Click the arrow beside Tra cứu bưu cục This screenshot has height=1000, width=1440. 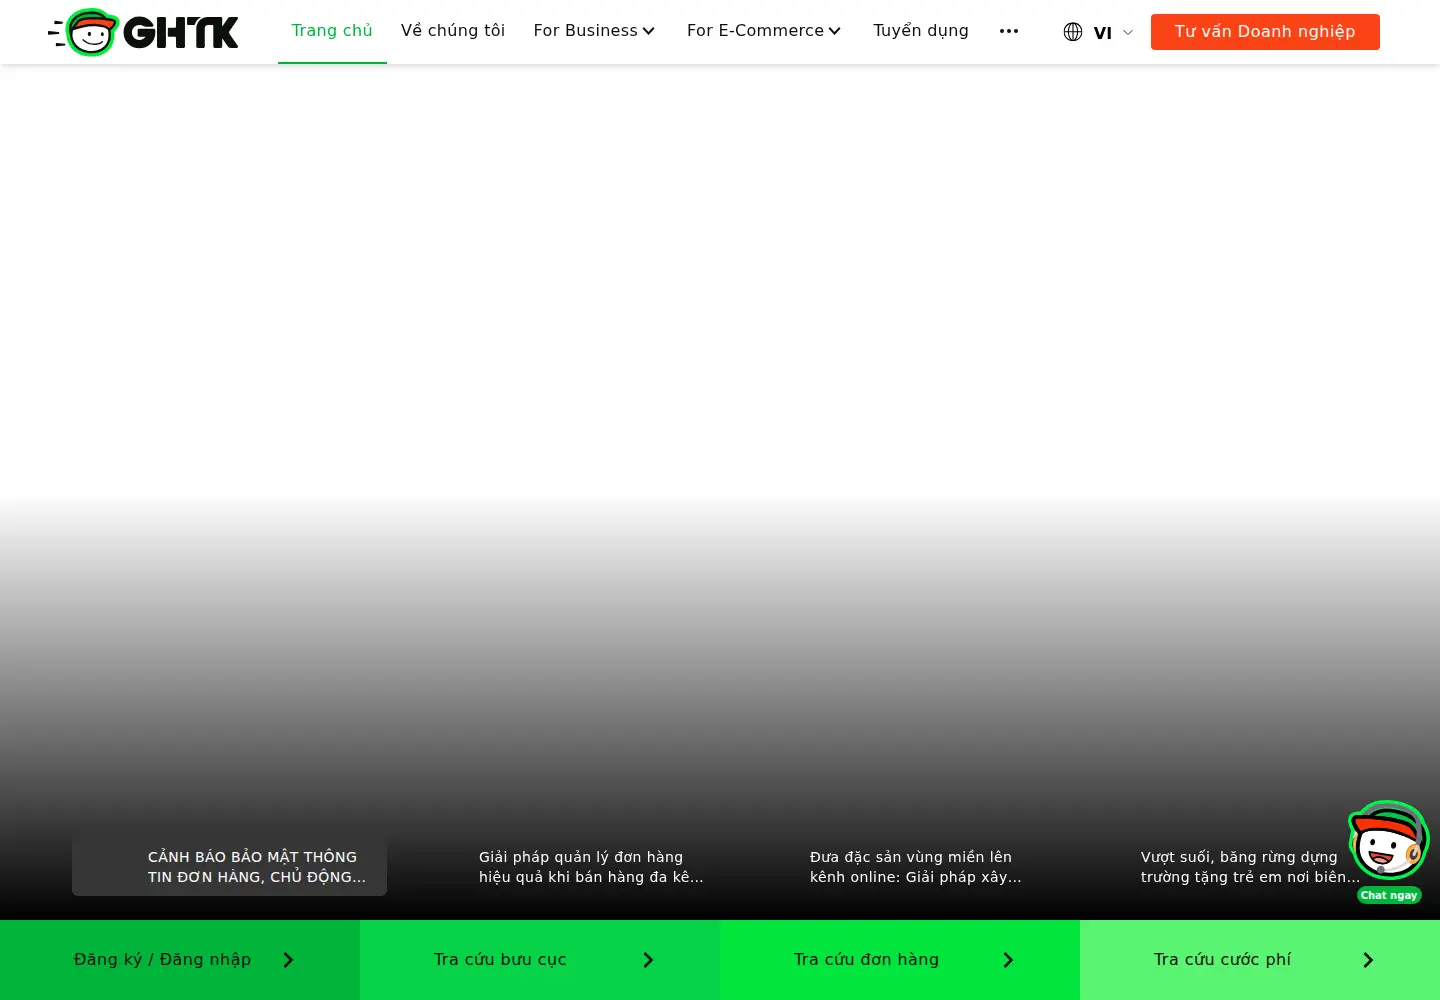[x=648, y=960]
